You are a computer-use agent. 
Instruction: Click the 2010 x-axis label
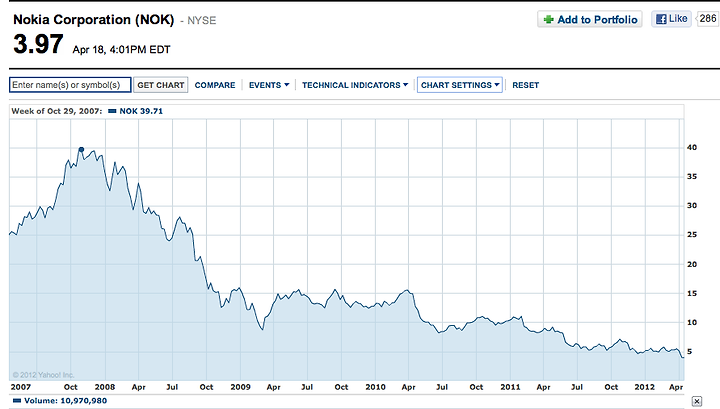click(375, 387)
